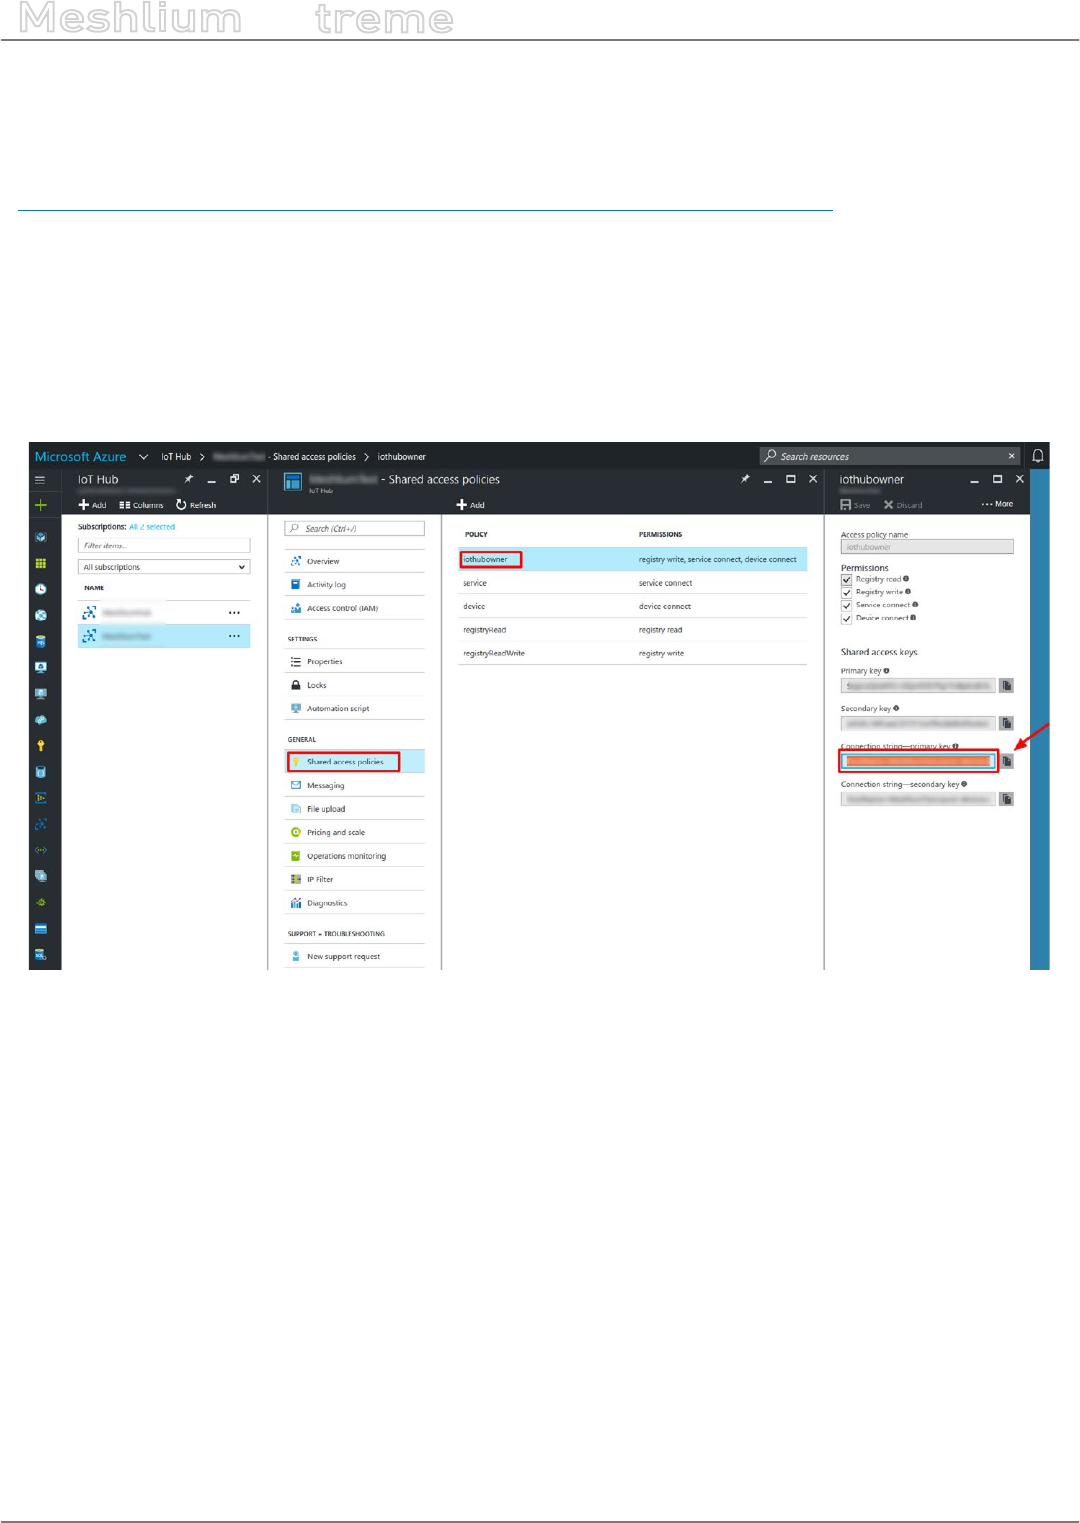Click Microsoft Azure logo text
The image size is (1080, 1523).
click(x=80, y=457)
